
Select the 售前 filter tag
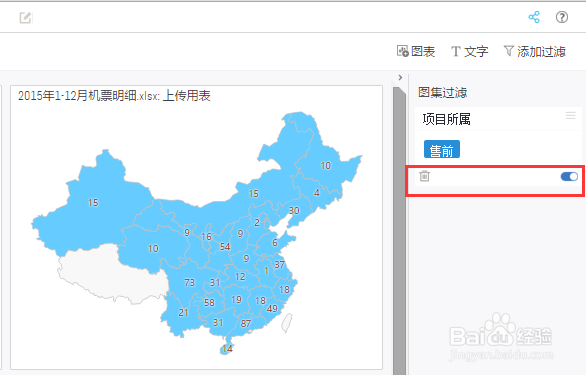(x=441, y=150)
